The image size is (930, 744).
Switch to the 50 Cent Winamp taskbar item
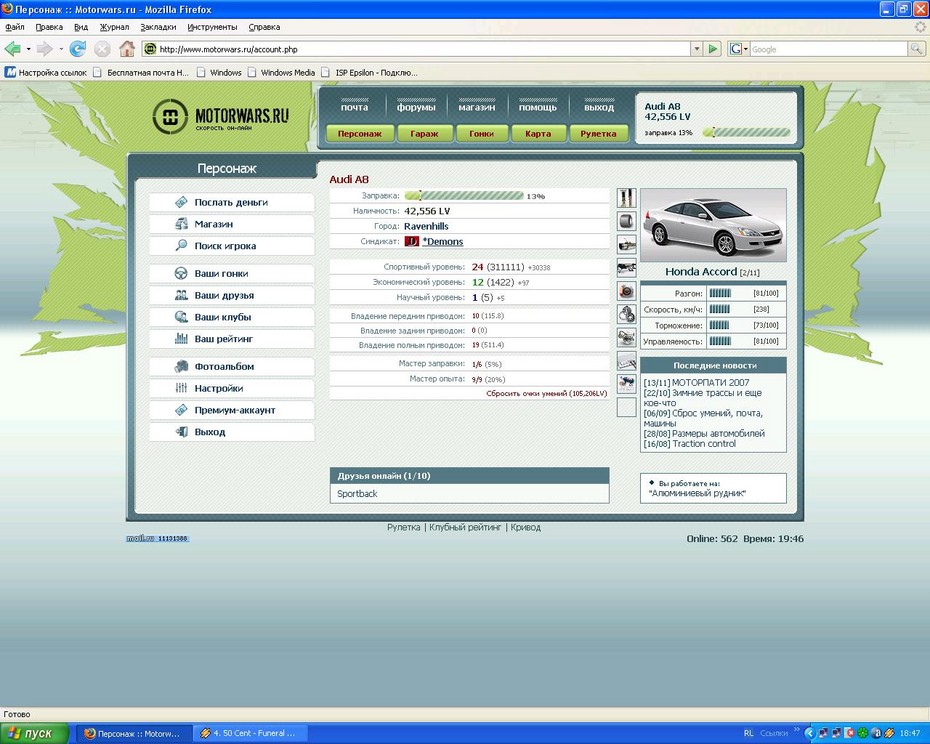(249, 733)
